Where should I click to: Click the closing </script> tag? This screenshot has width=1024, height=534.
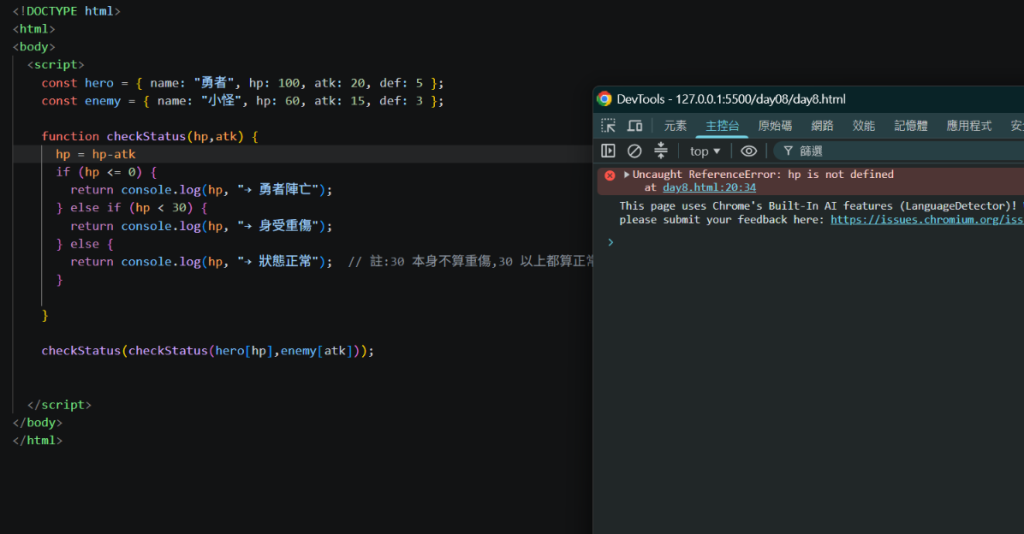(x=59, y=405)
